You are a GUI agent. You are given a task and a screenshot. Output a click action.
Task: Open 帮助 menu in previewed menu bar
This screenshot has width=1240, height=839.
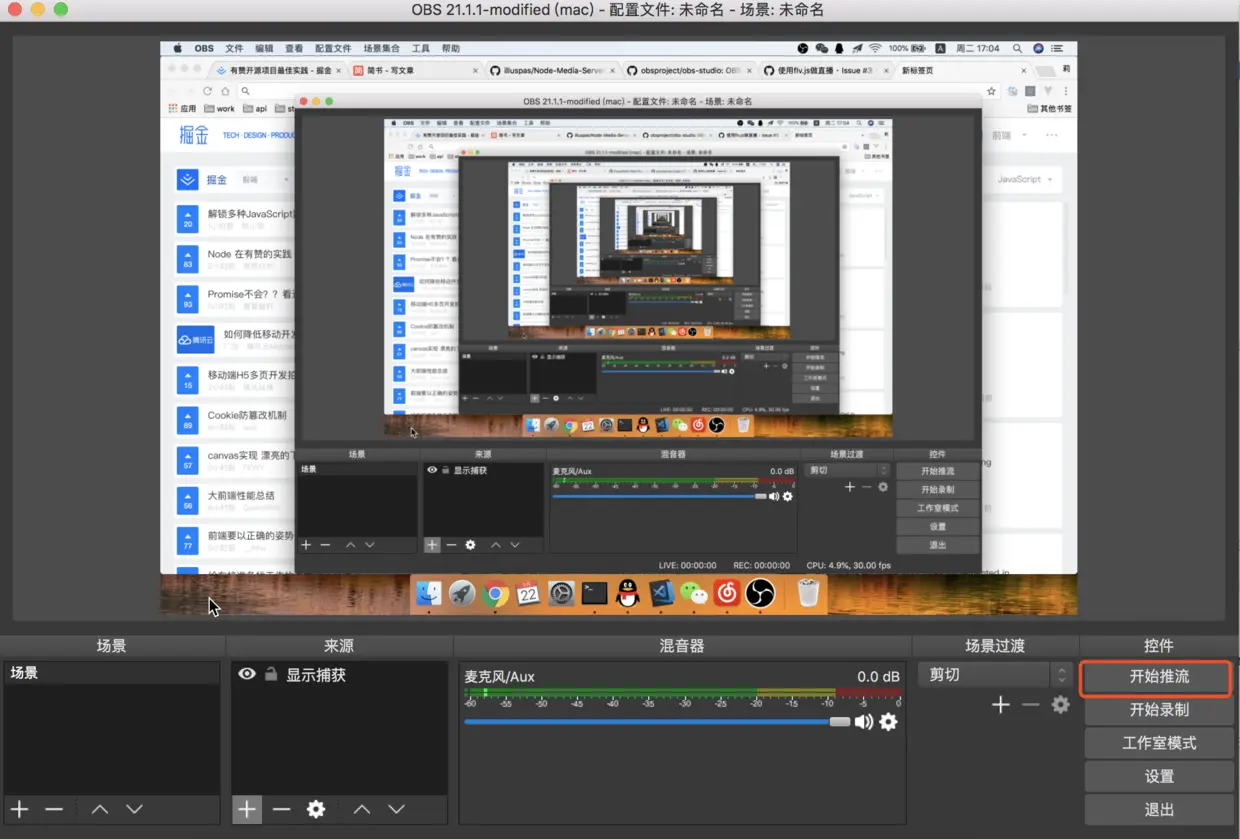[451, 48]
